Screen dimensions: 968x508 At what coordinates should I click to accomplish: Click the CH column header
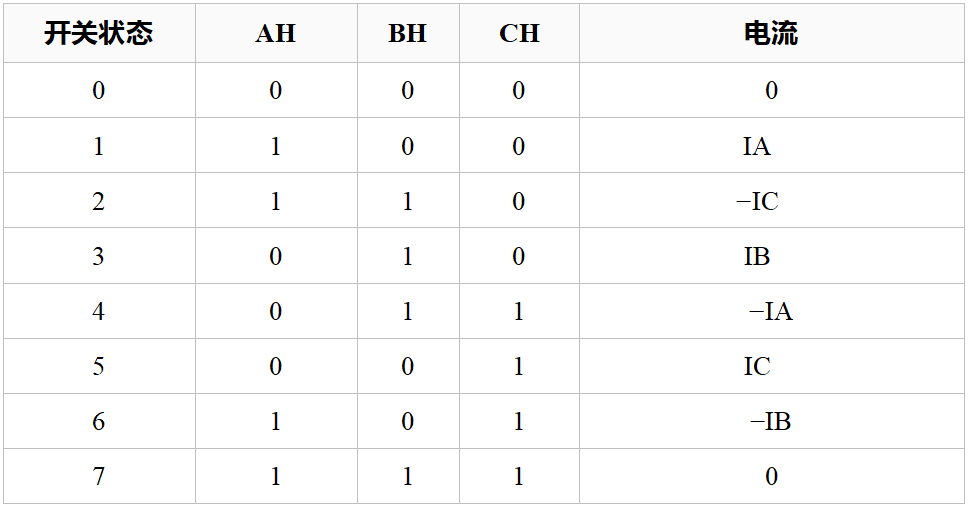519,33
